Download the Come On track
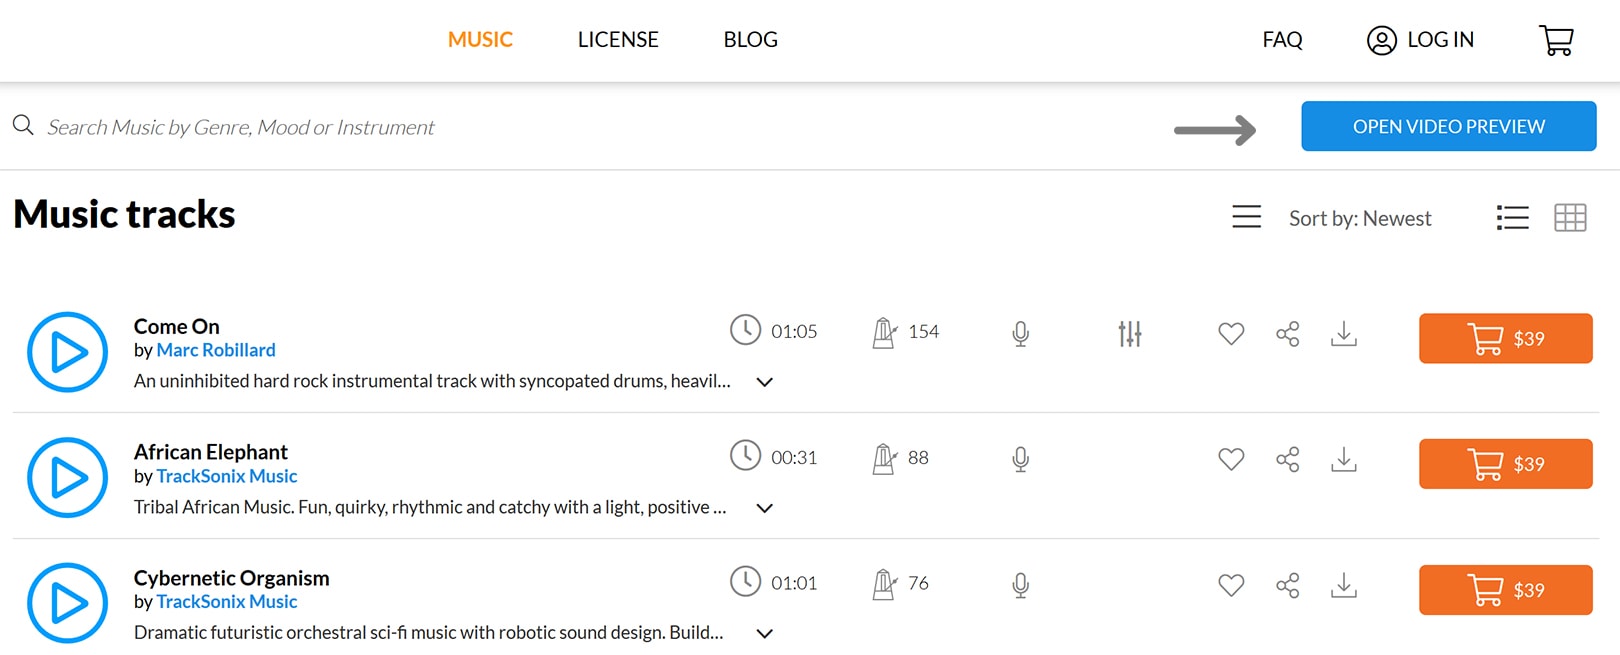 pyautogui.click(x=1344, y=333)
